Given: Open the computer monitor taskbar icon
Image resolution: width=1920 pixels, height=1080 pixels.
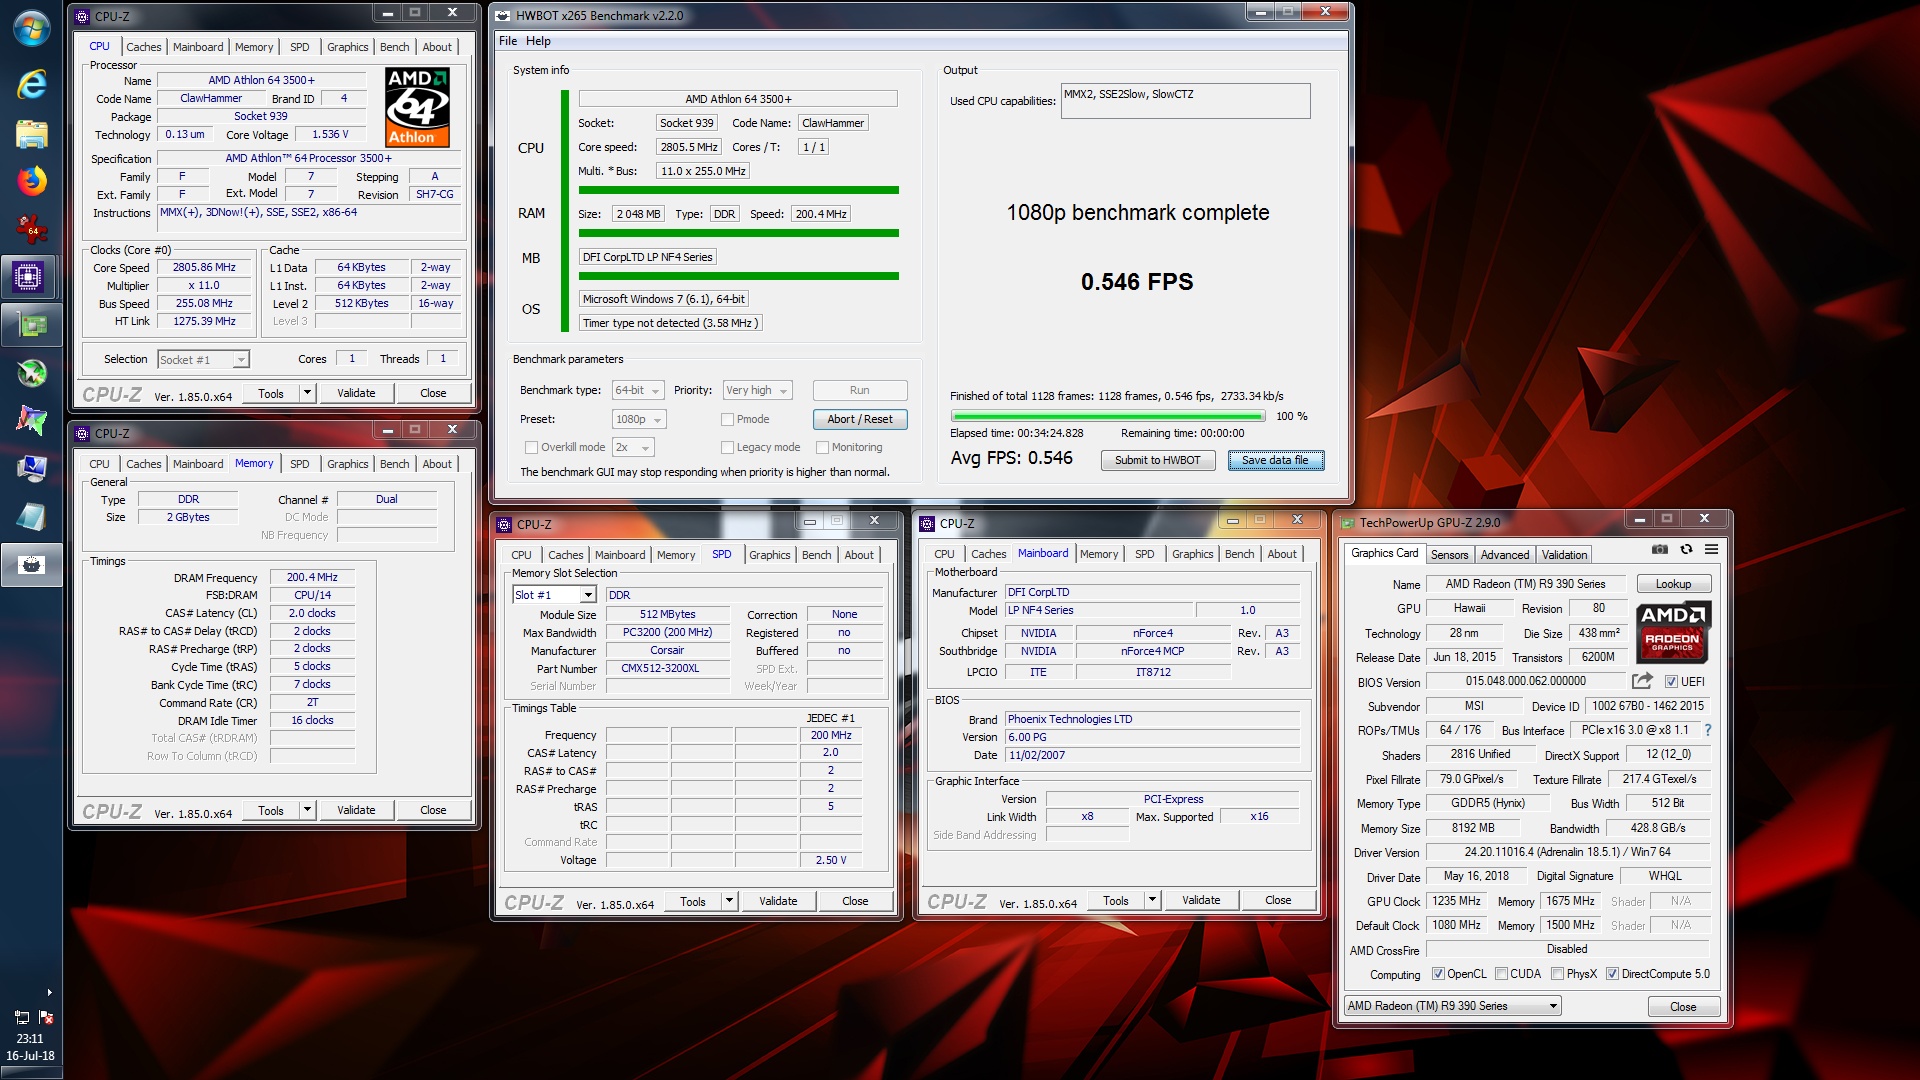Looking at the screenshot, I should pyautogui.click(x=32, y=468).
